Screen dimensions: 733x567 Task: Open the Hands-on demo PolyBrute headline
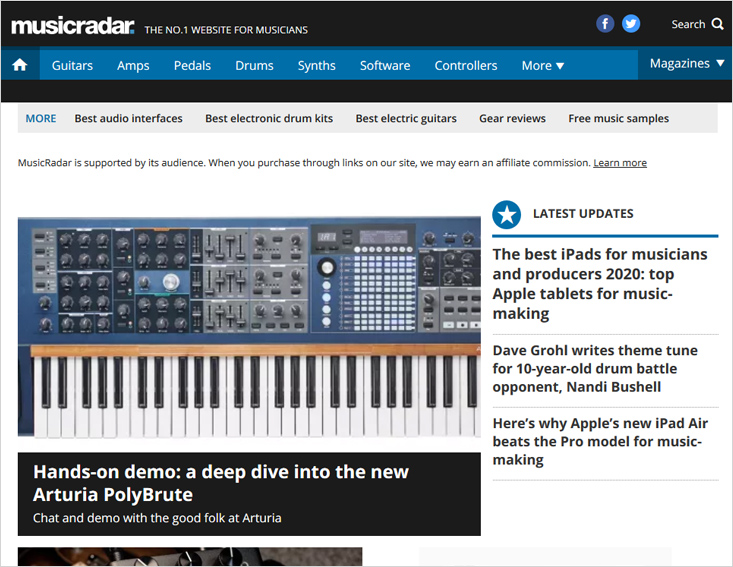pyautogui.click(x=221, y=483)
